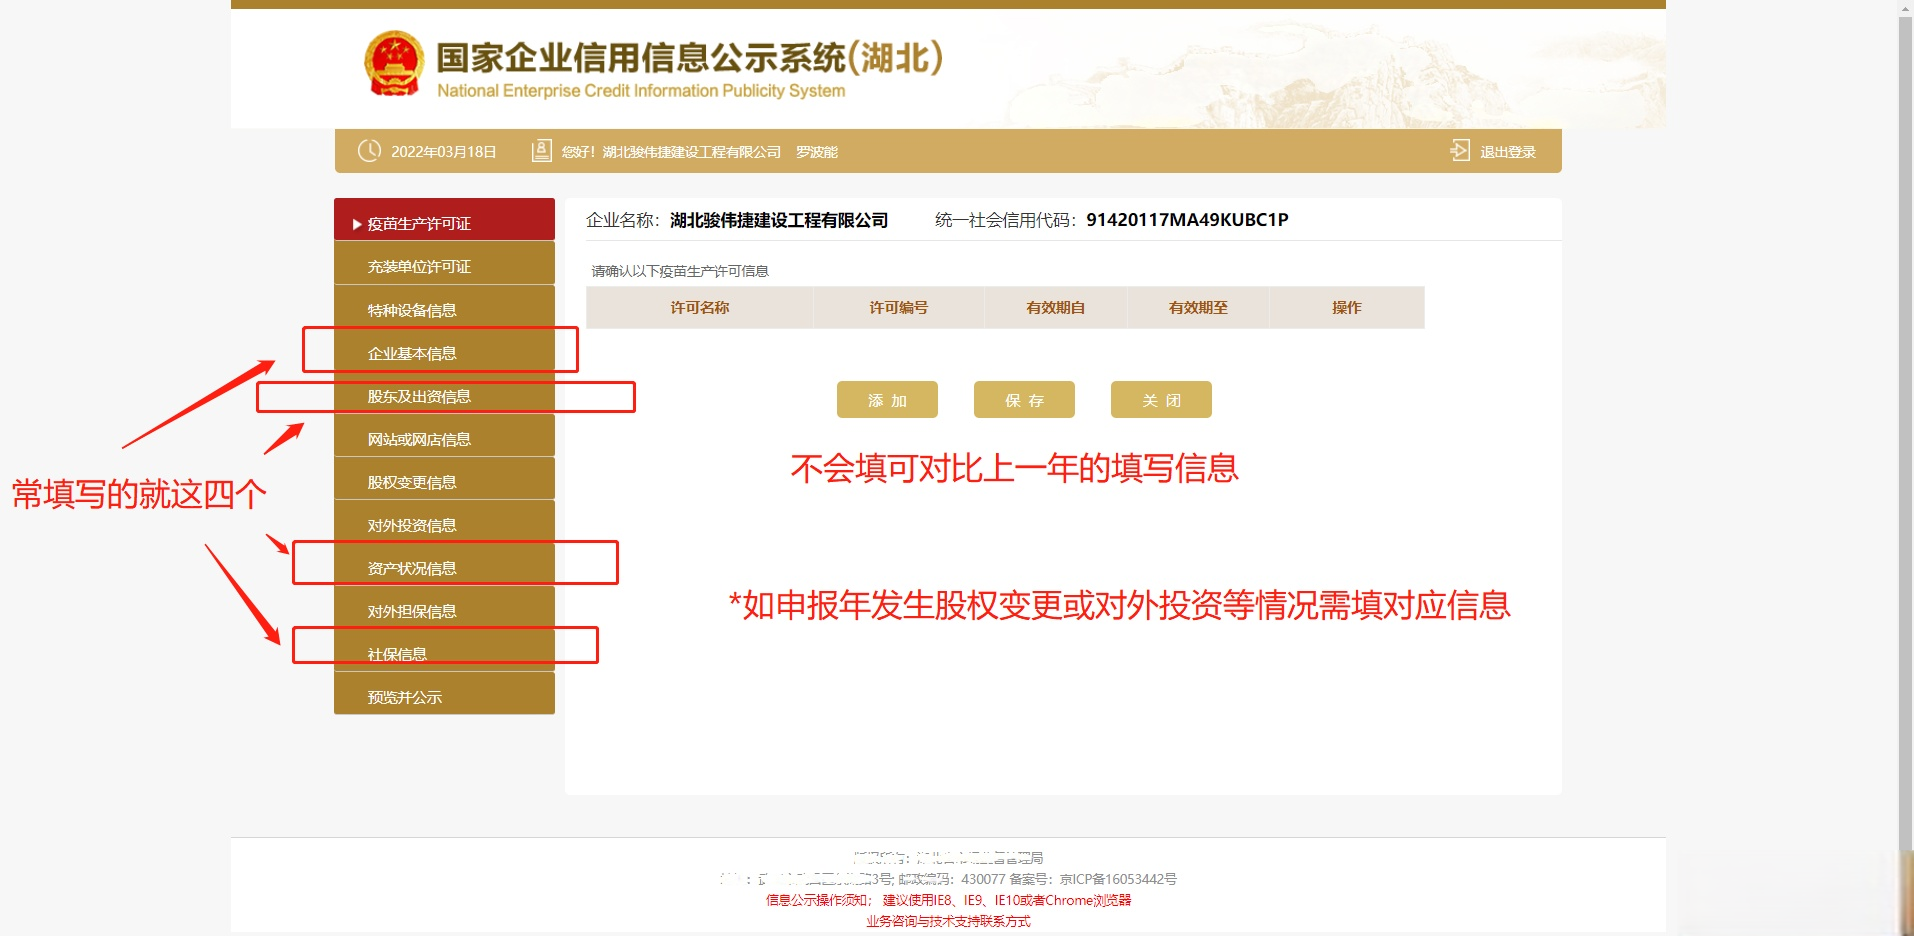Screen dimensions: 1914x936
Task: Click the arrow marker beside 疫苗生产许可证
Action: coord(356,224)
